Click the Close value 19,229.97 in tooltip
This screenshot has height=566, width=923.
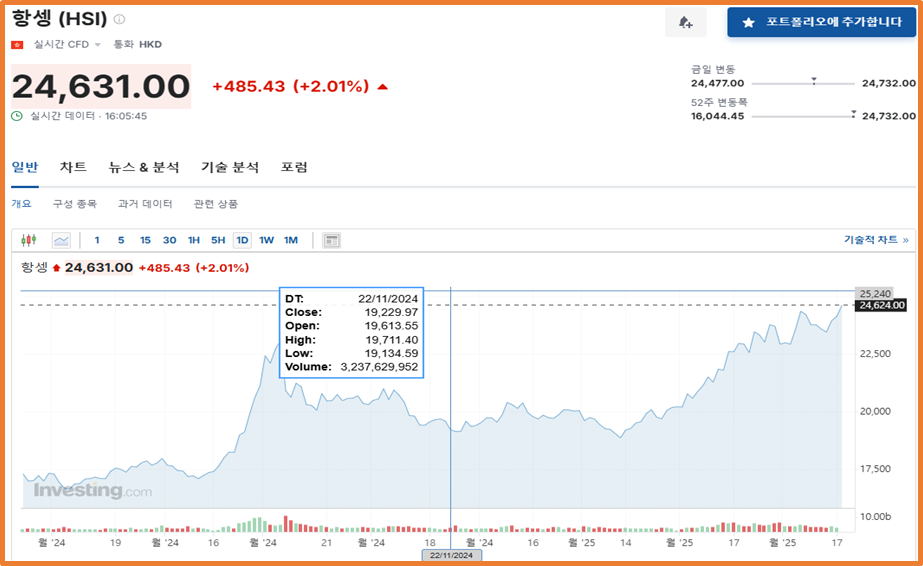pyautogui.click(x=391, y=312)
